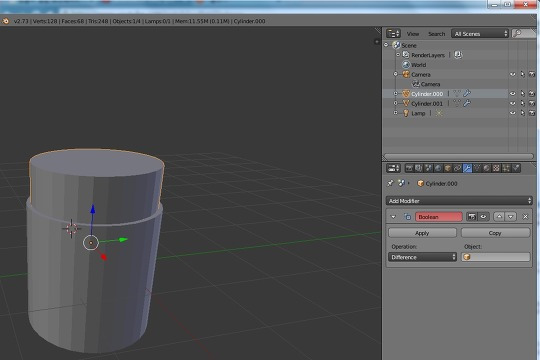The height and width of the screenshot is (360, 540).
Task: Toggle viewport visibility eye for Lamp
Action: tap(512, 113)
